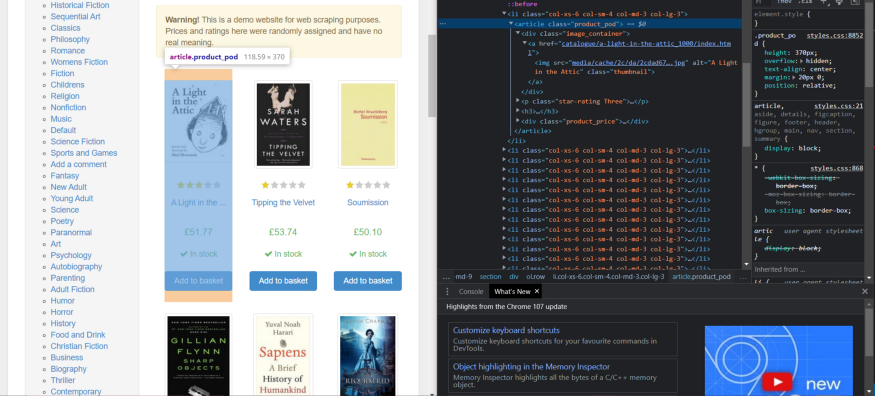This screenshot has width=875, height=396.
Task: Click the position relative value
Action: pos(819,86)
